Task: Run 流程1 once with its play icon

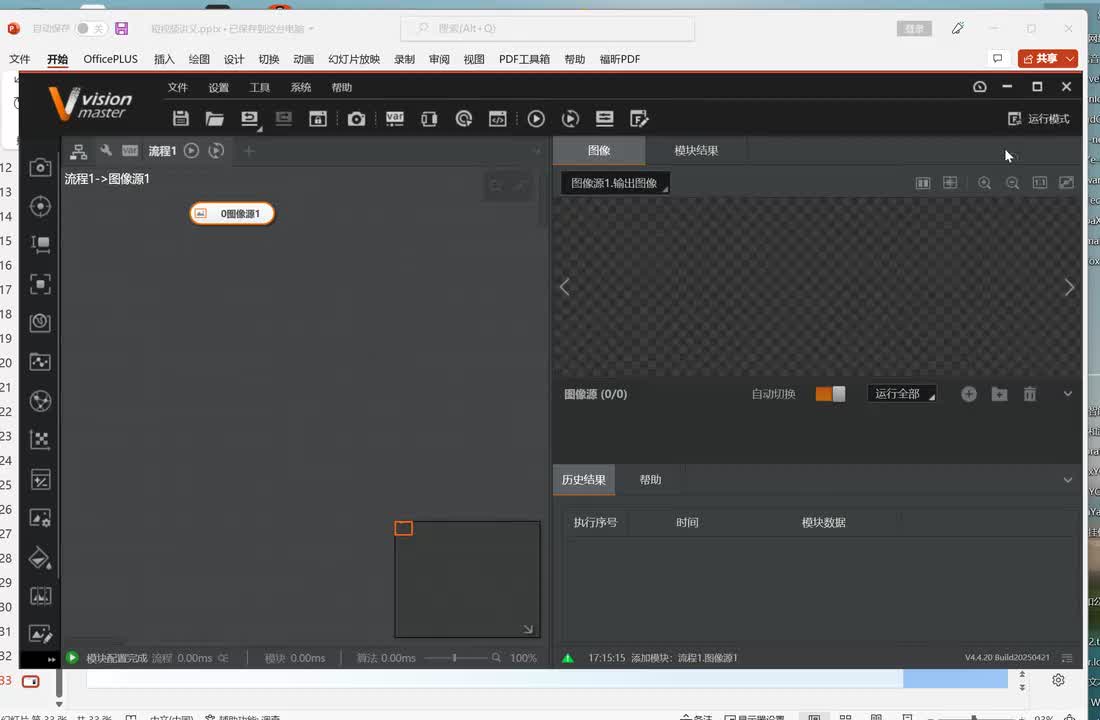Action: [x=192, y=150]
